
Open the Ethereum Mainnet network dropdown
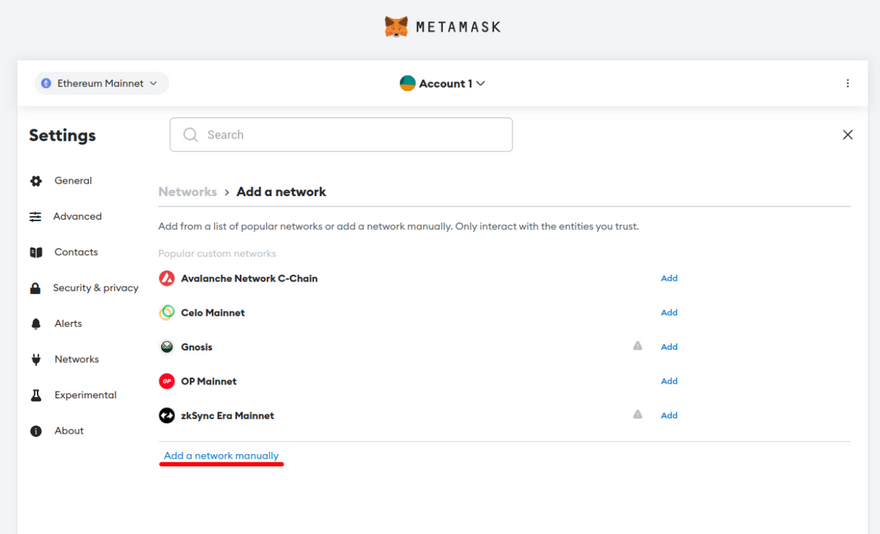coord(102,83)
